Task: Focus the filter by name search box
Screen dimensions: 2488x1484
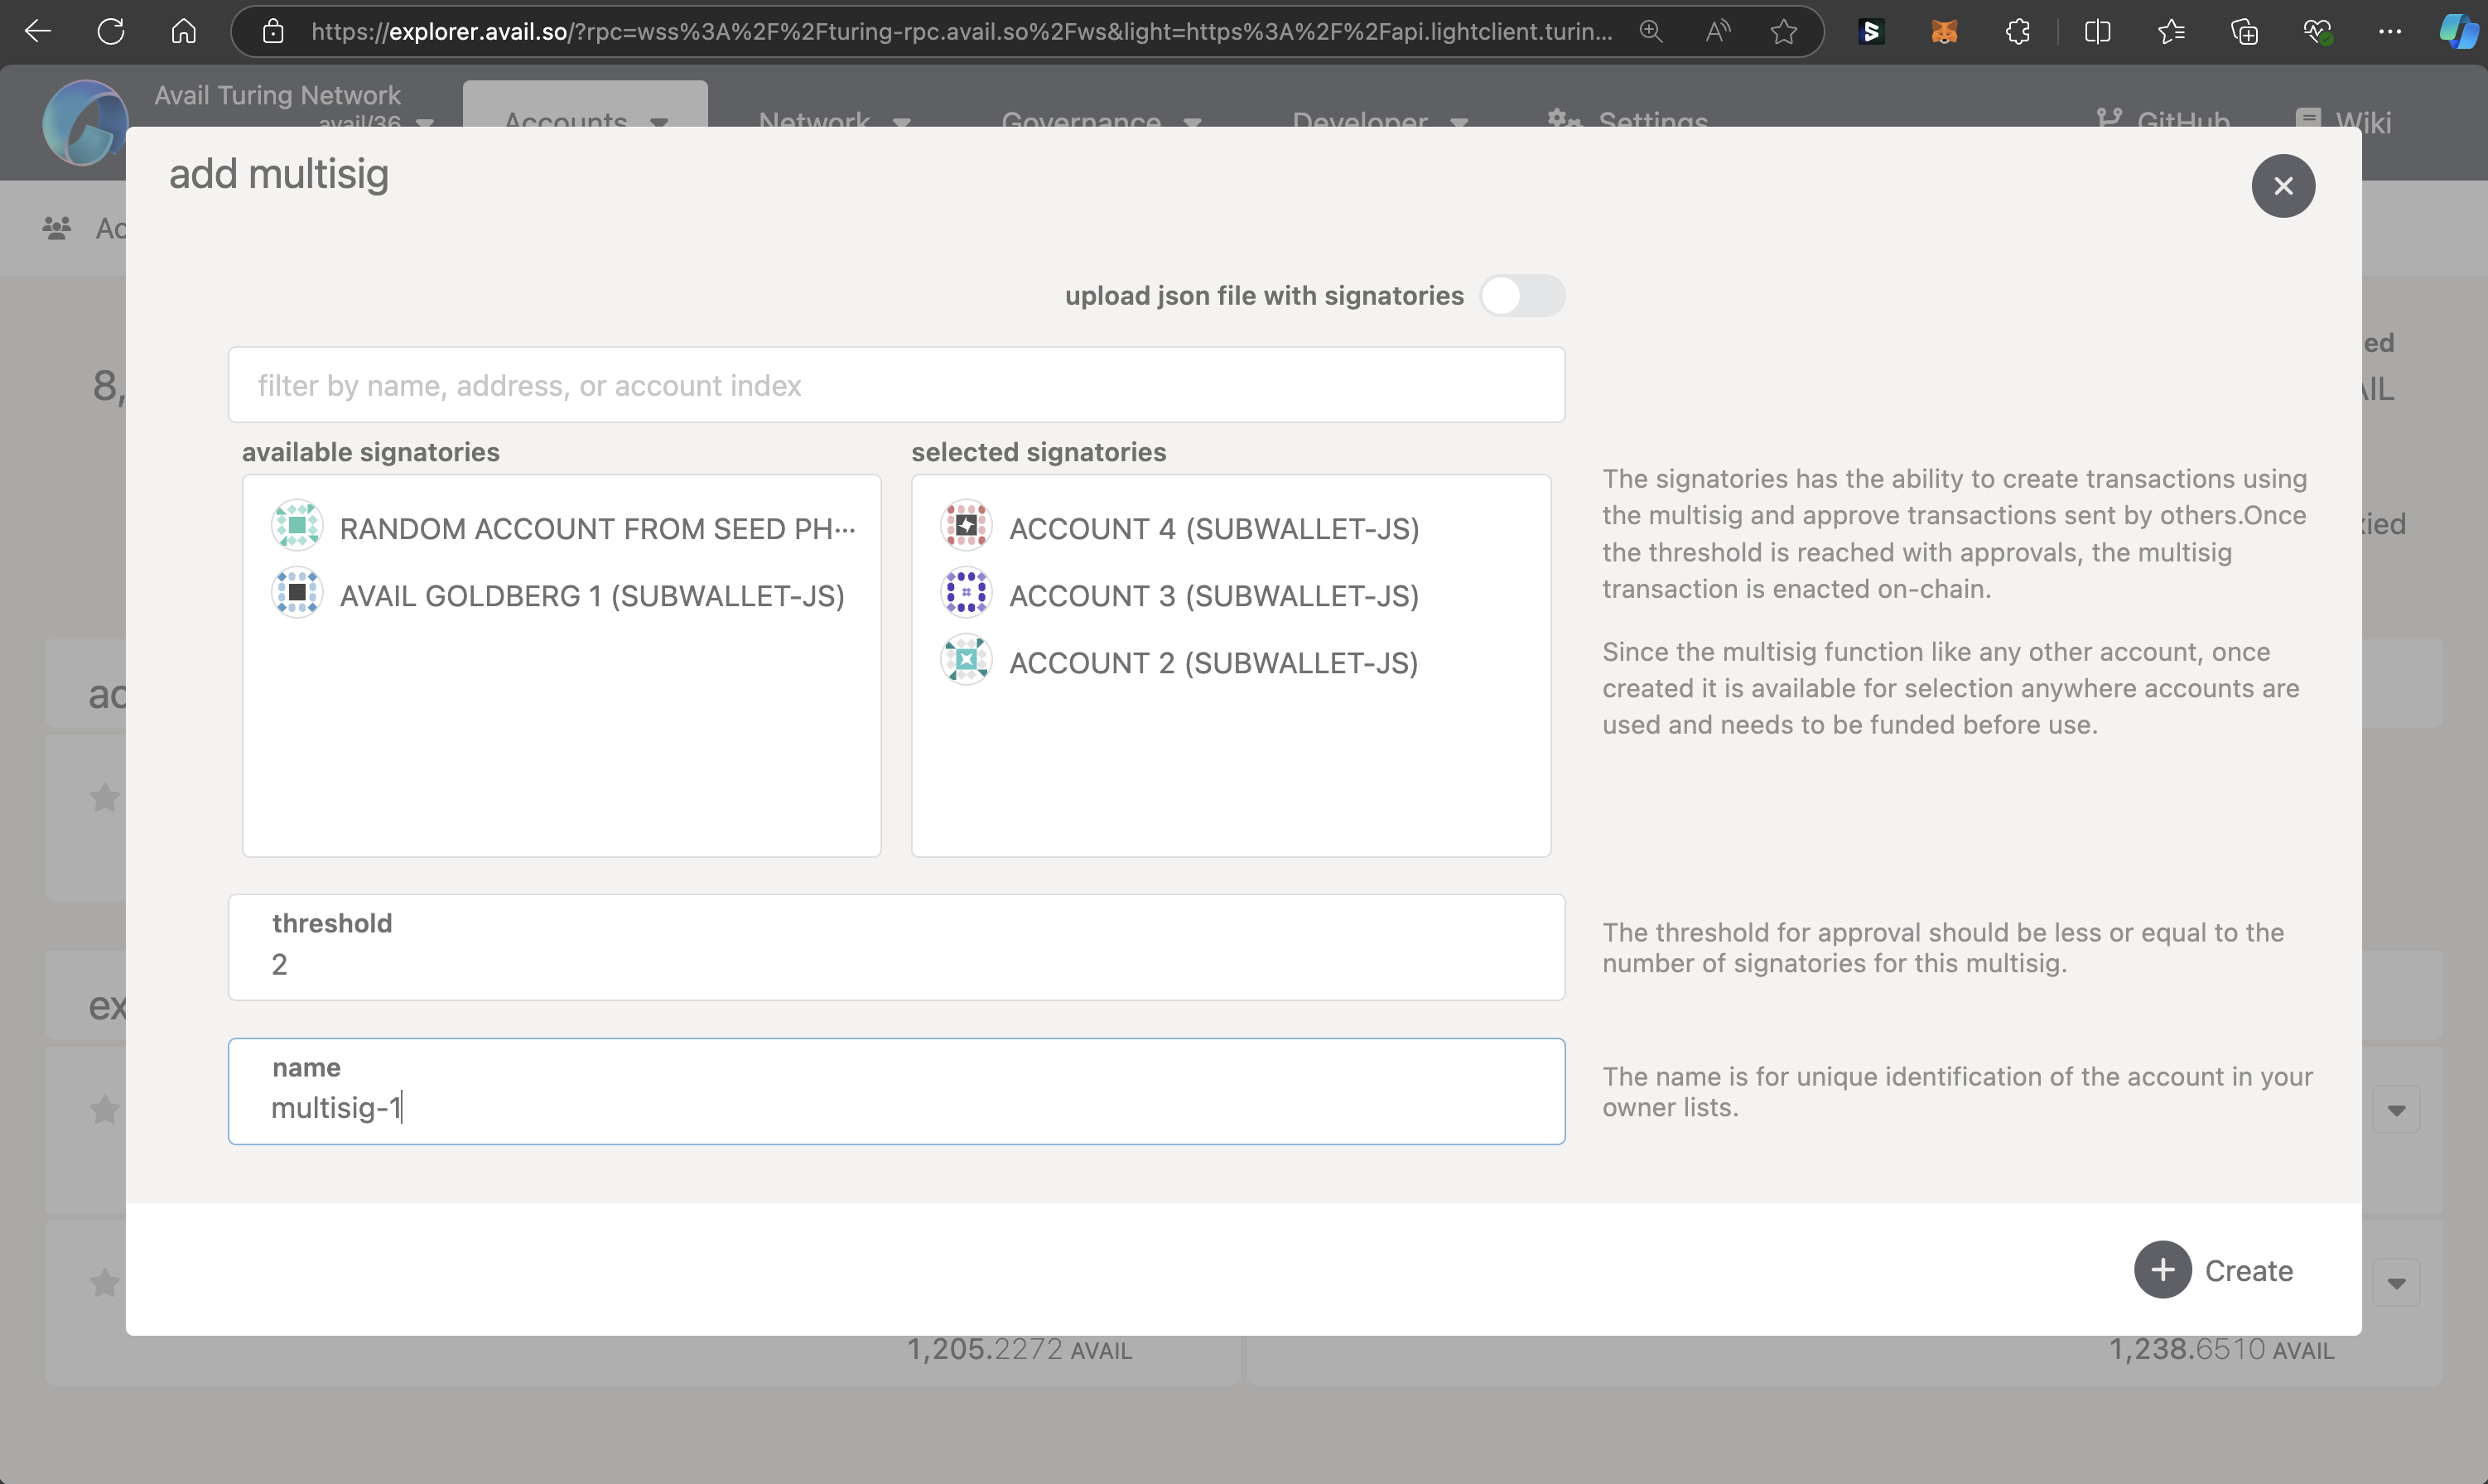Action: click(895, 386)
